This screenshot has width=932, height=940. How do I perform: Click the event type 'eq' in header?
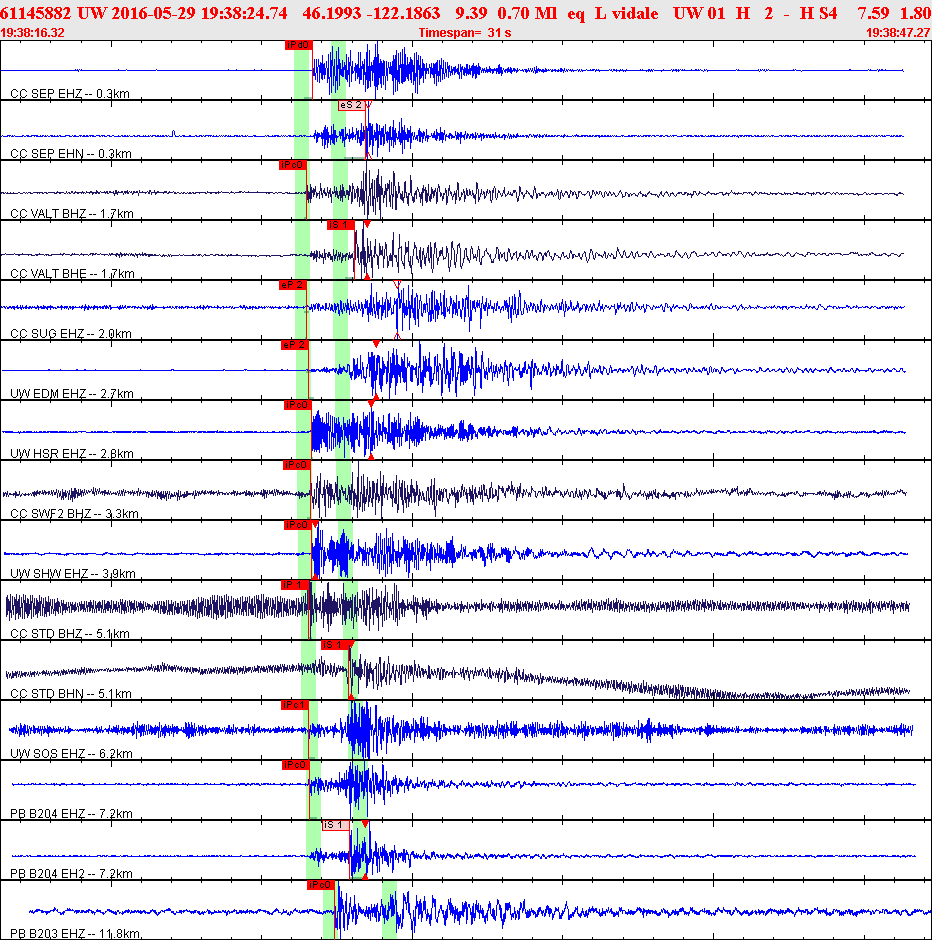[576, 14]
